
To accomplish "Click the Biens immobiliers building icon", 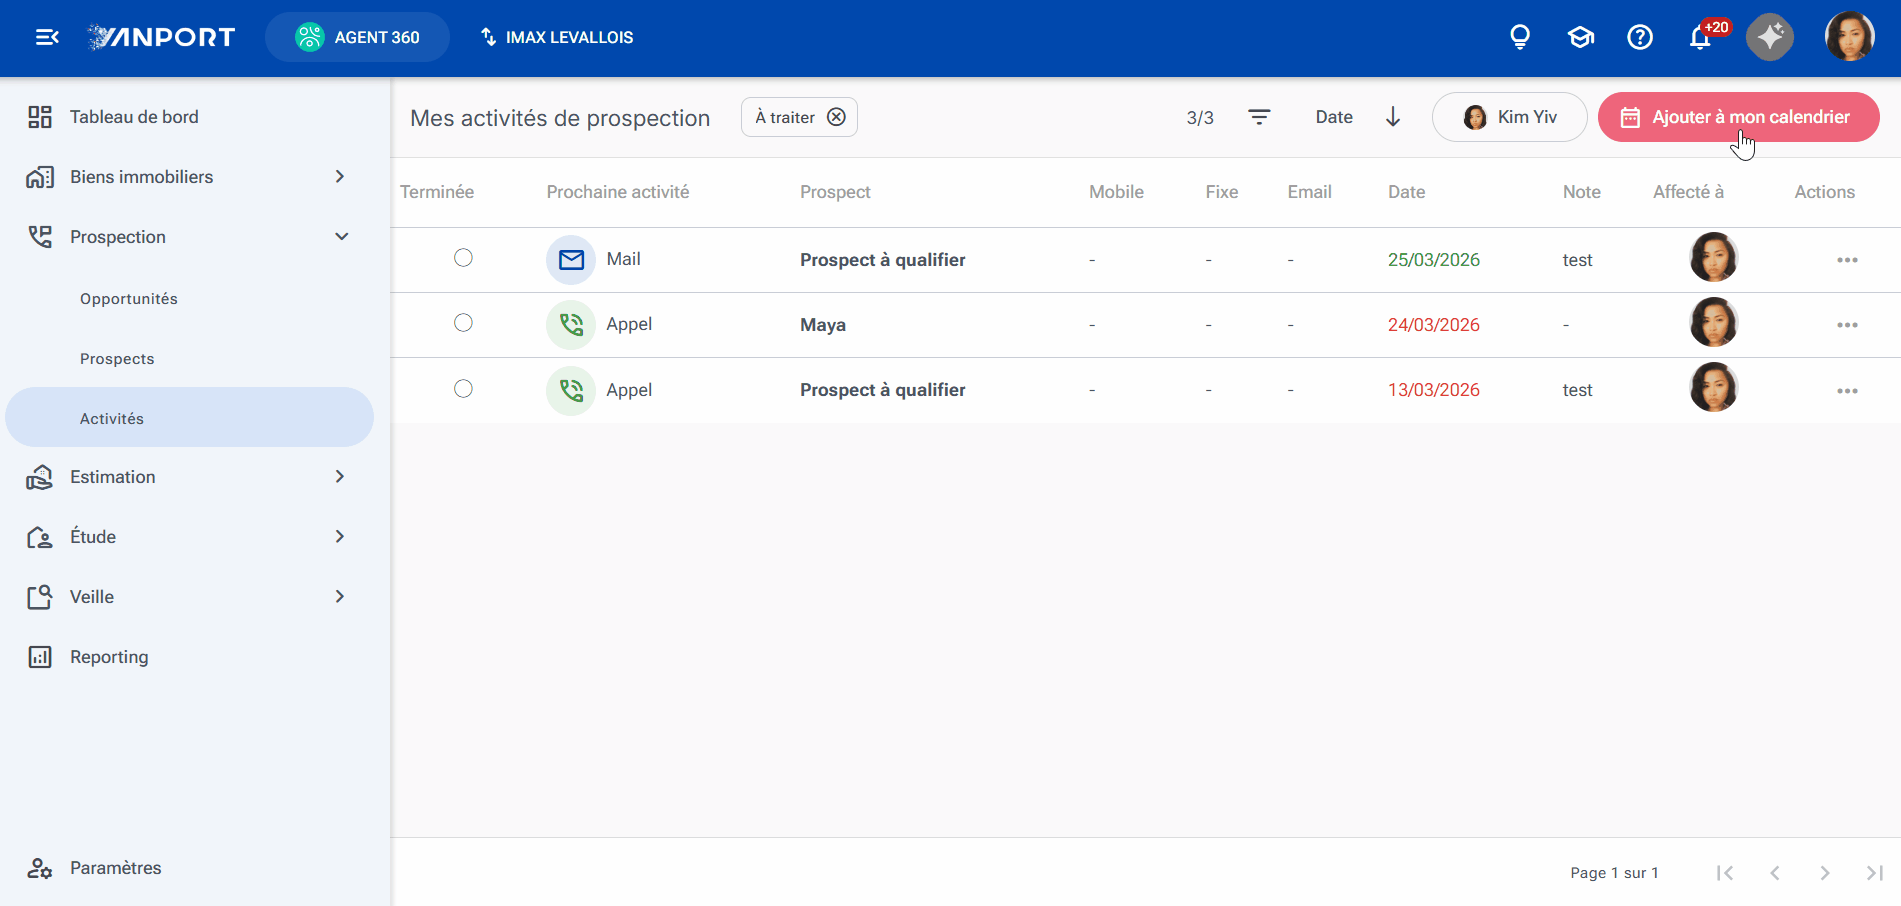I will pos(40,177).
